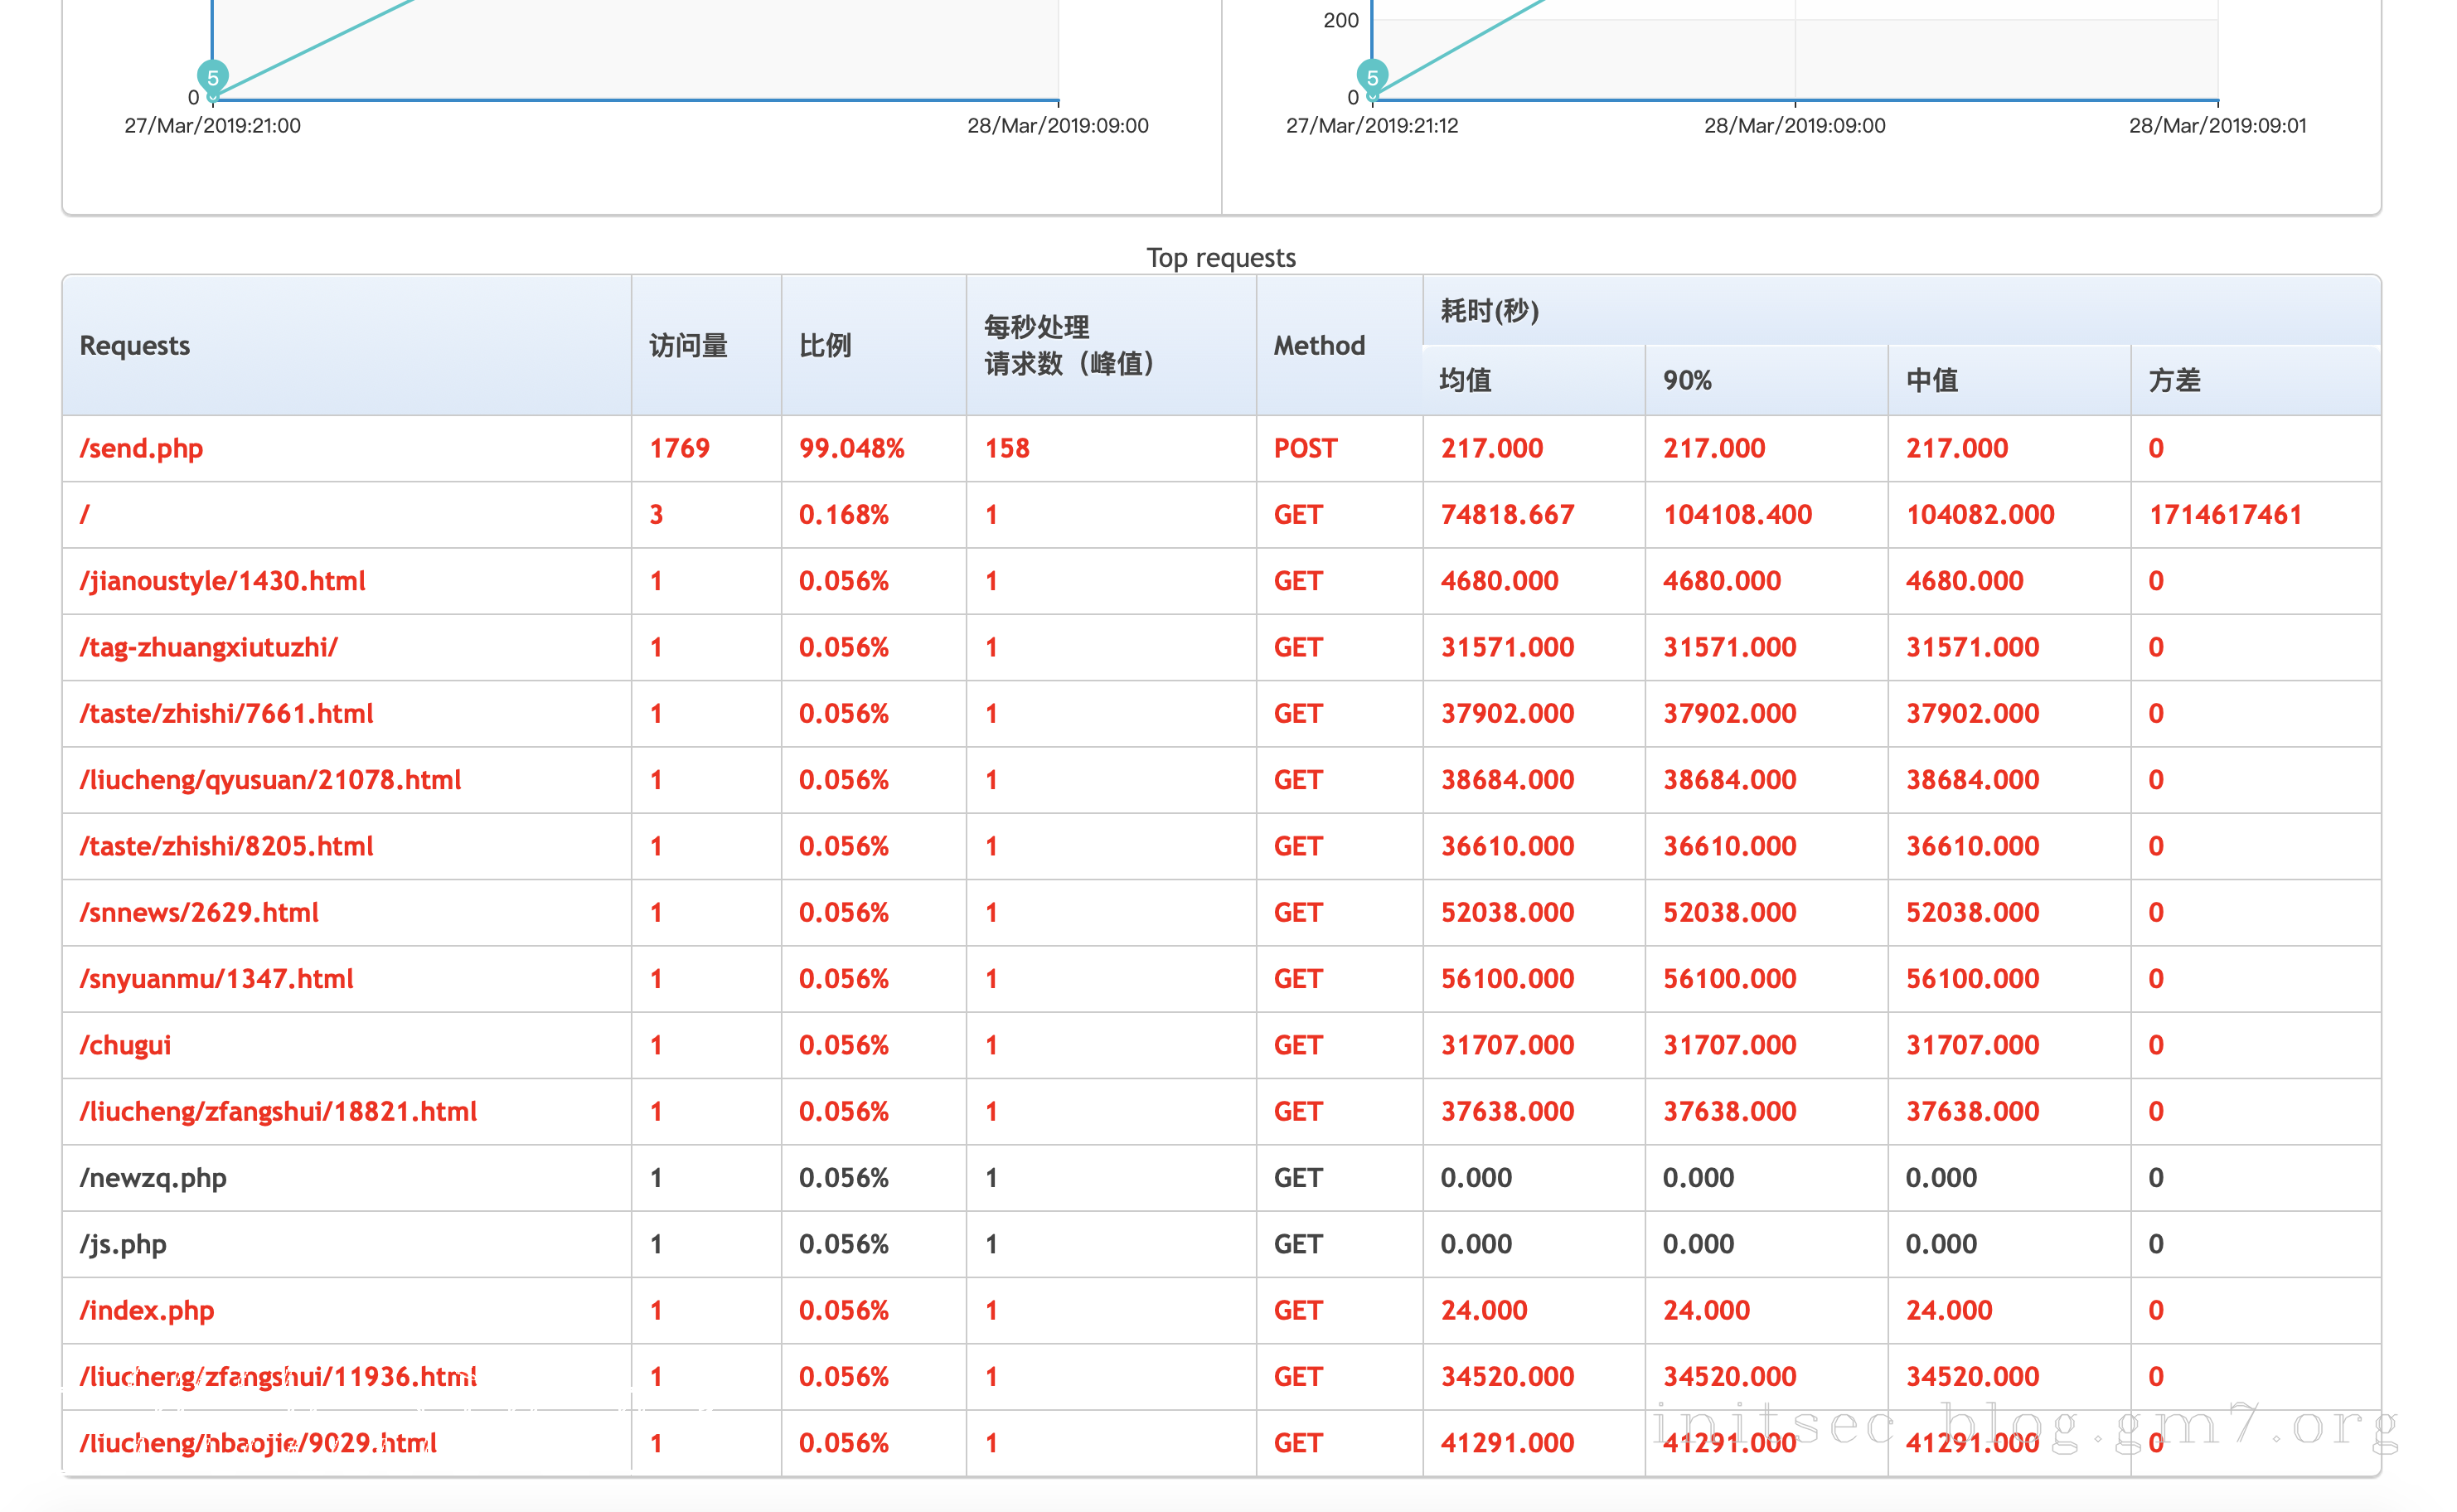Screen dimensions: 2457x1512
Task: Click the 均值 sub-column header
Action: click(x=1465, y=380)
